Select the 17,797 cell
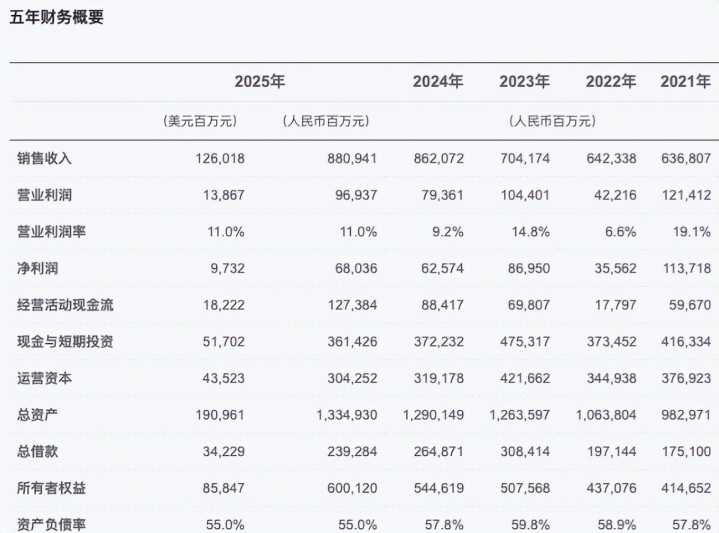This screenshot has width=719, height=533. pos(615,305)
